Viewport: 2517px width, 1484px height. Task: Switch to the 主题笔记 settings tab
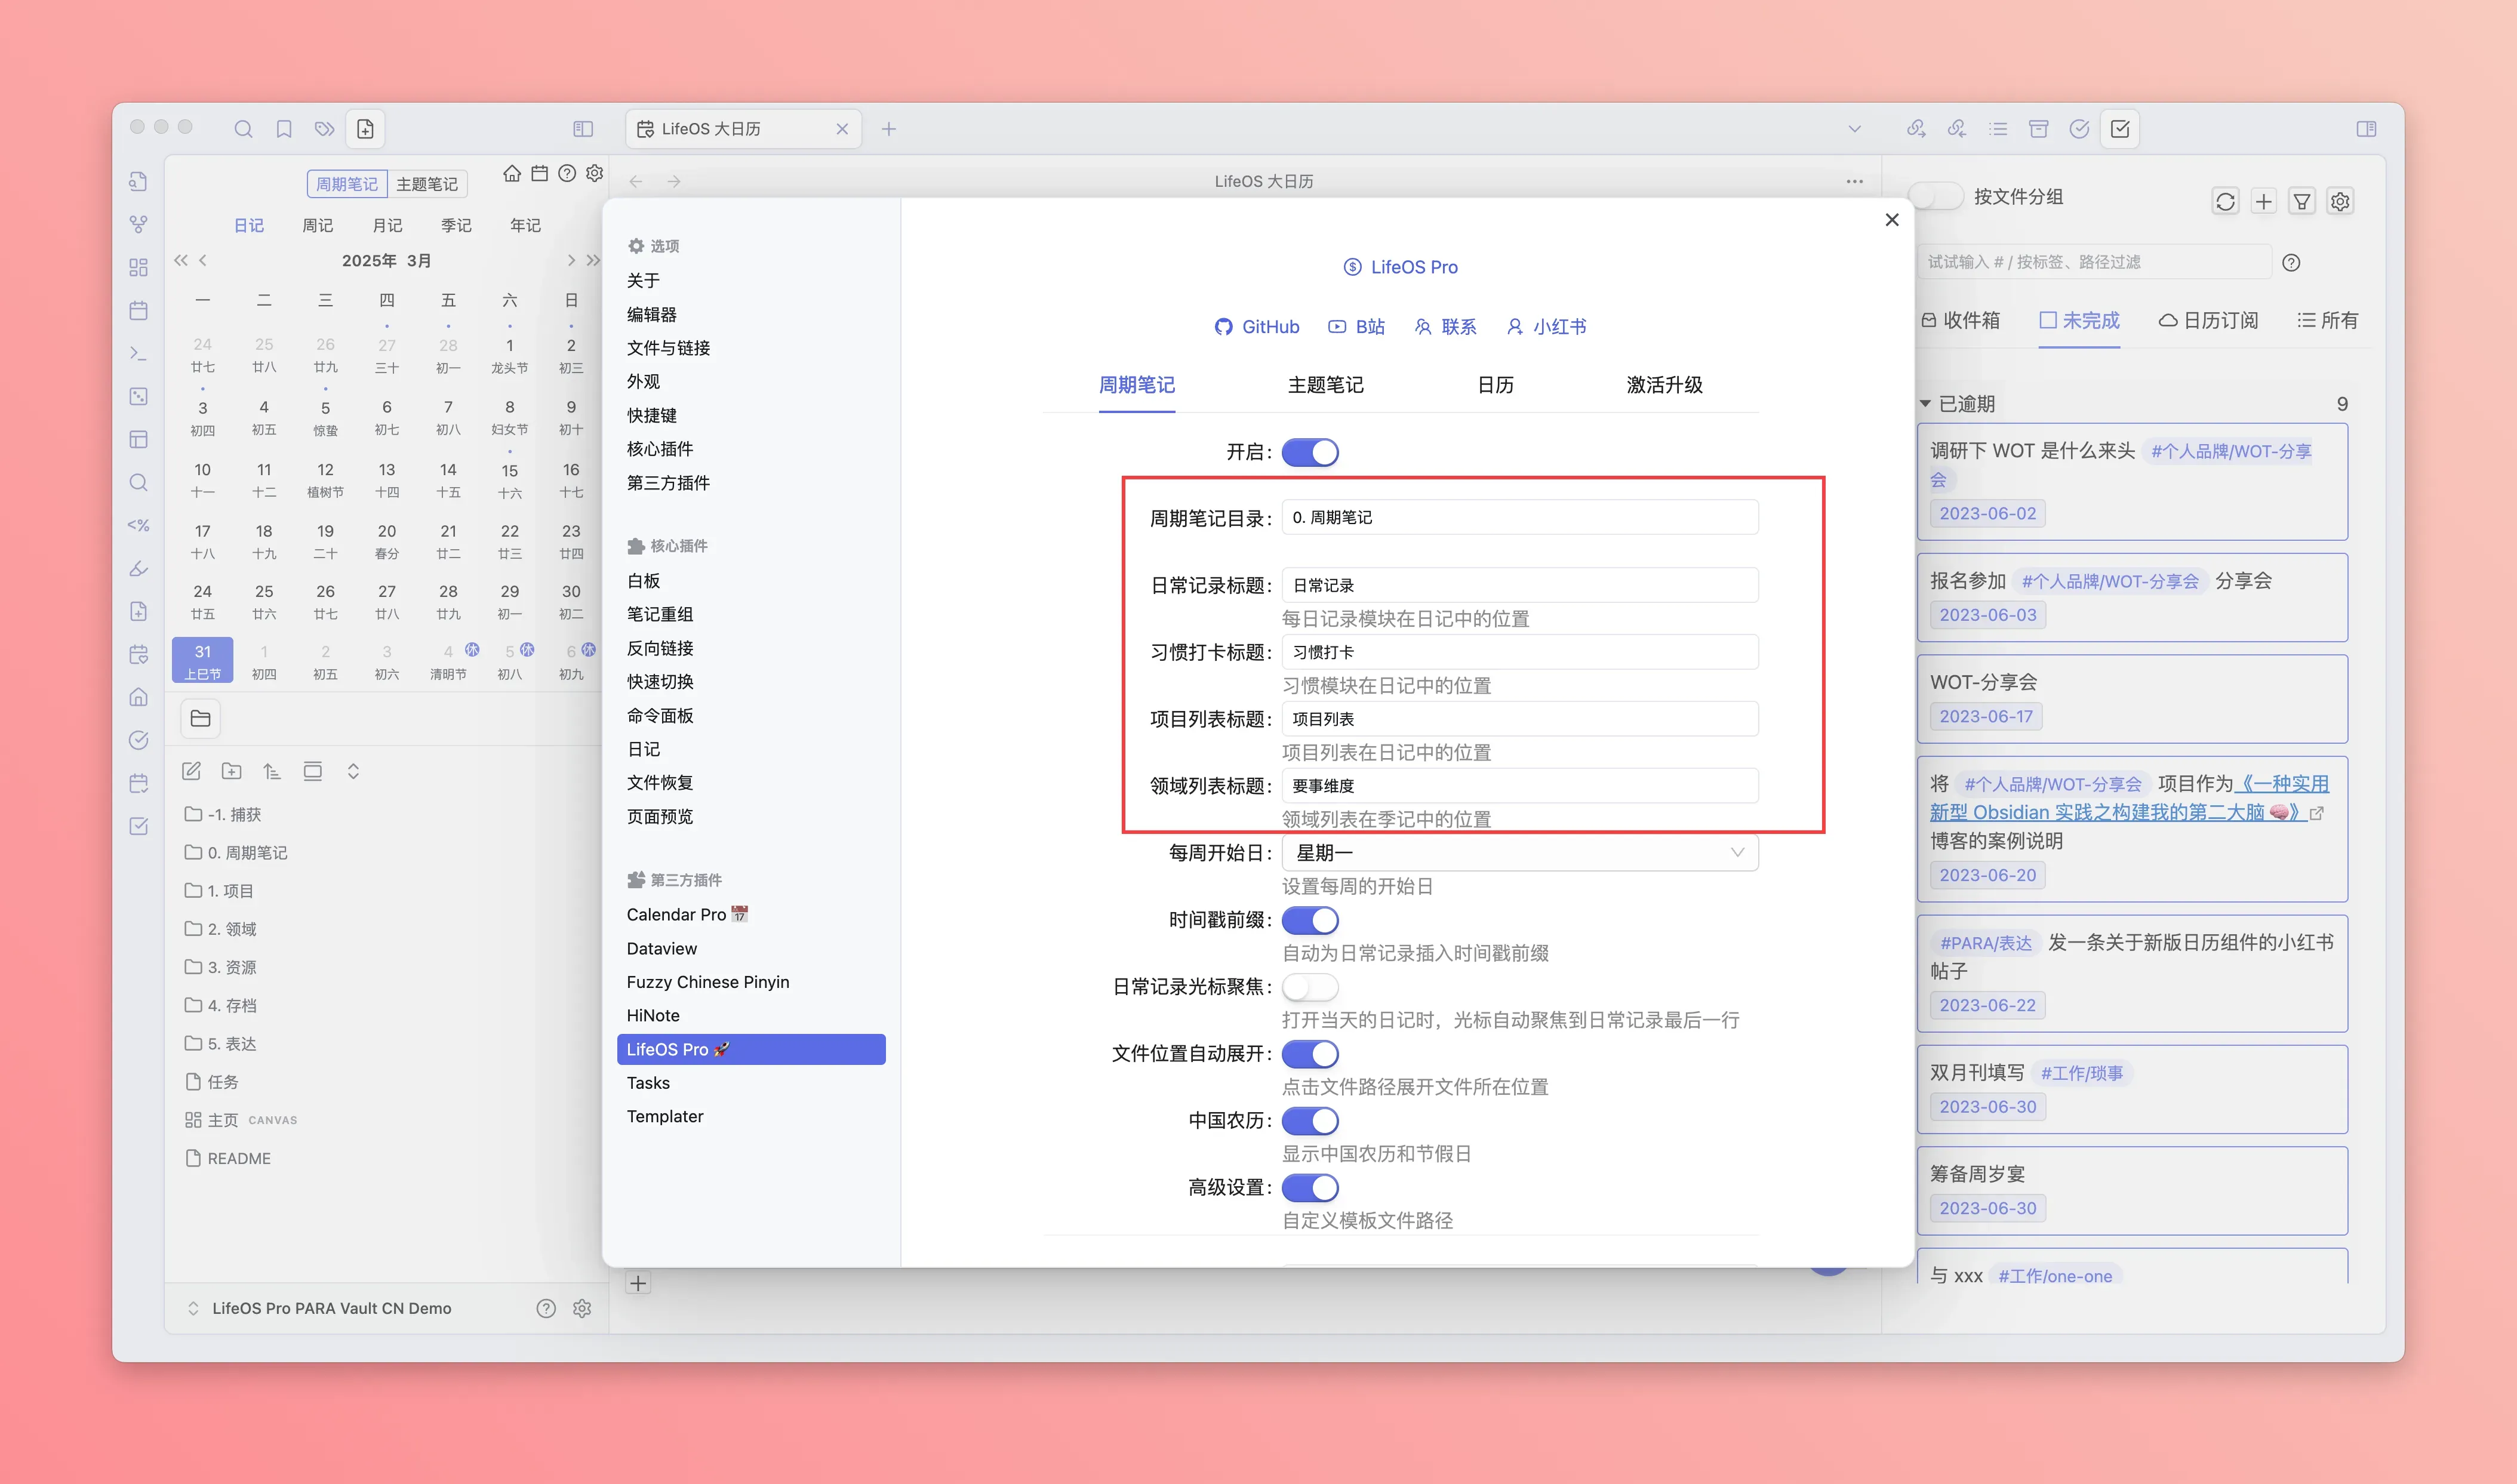click(x=1325, y=385)
